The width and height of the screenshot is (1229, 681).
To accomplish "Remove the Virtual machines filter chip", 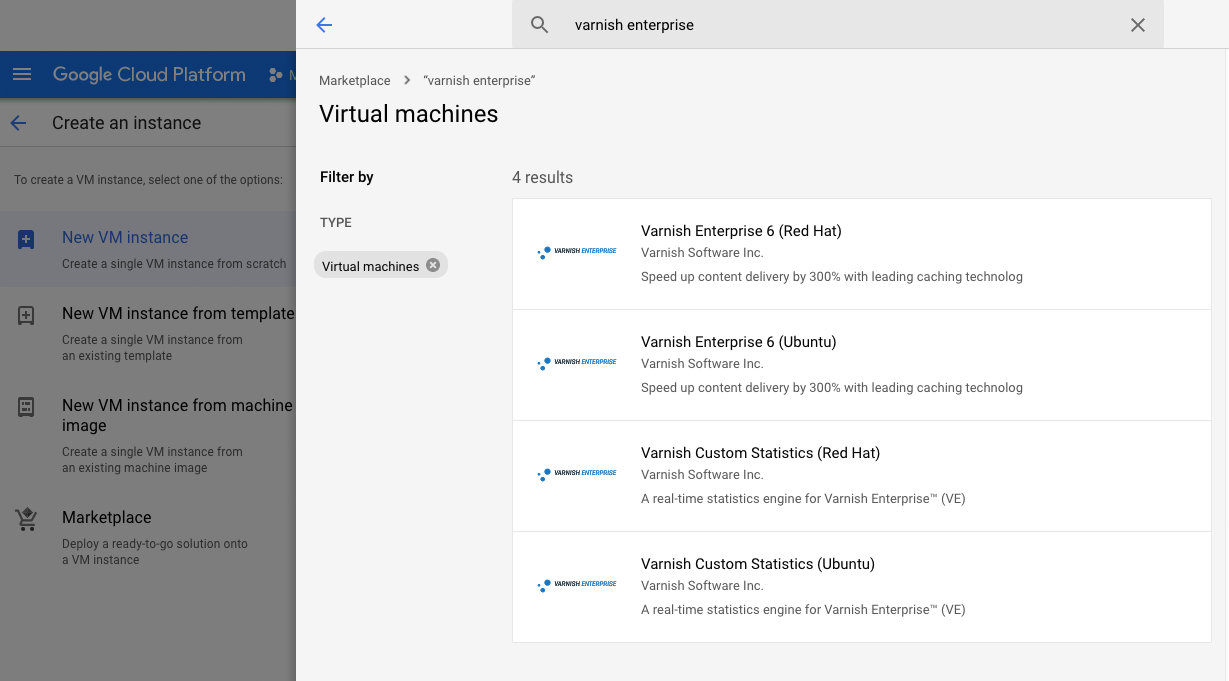I will pos(432,265).
